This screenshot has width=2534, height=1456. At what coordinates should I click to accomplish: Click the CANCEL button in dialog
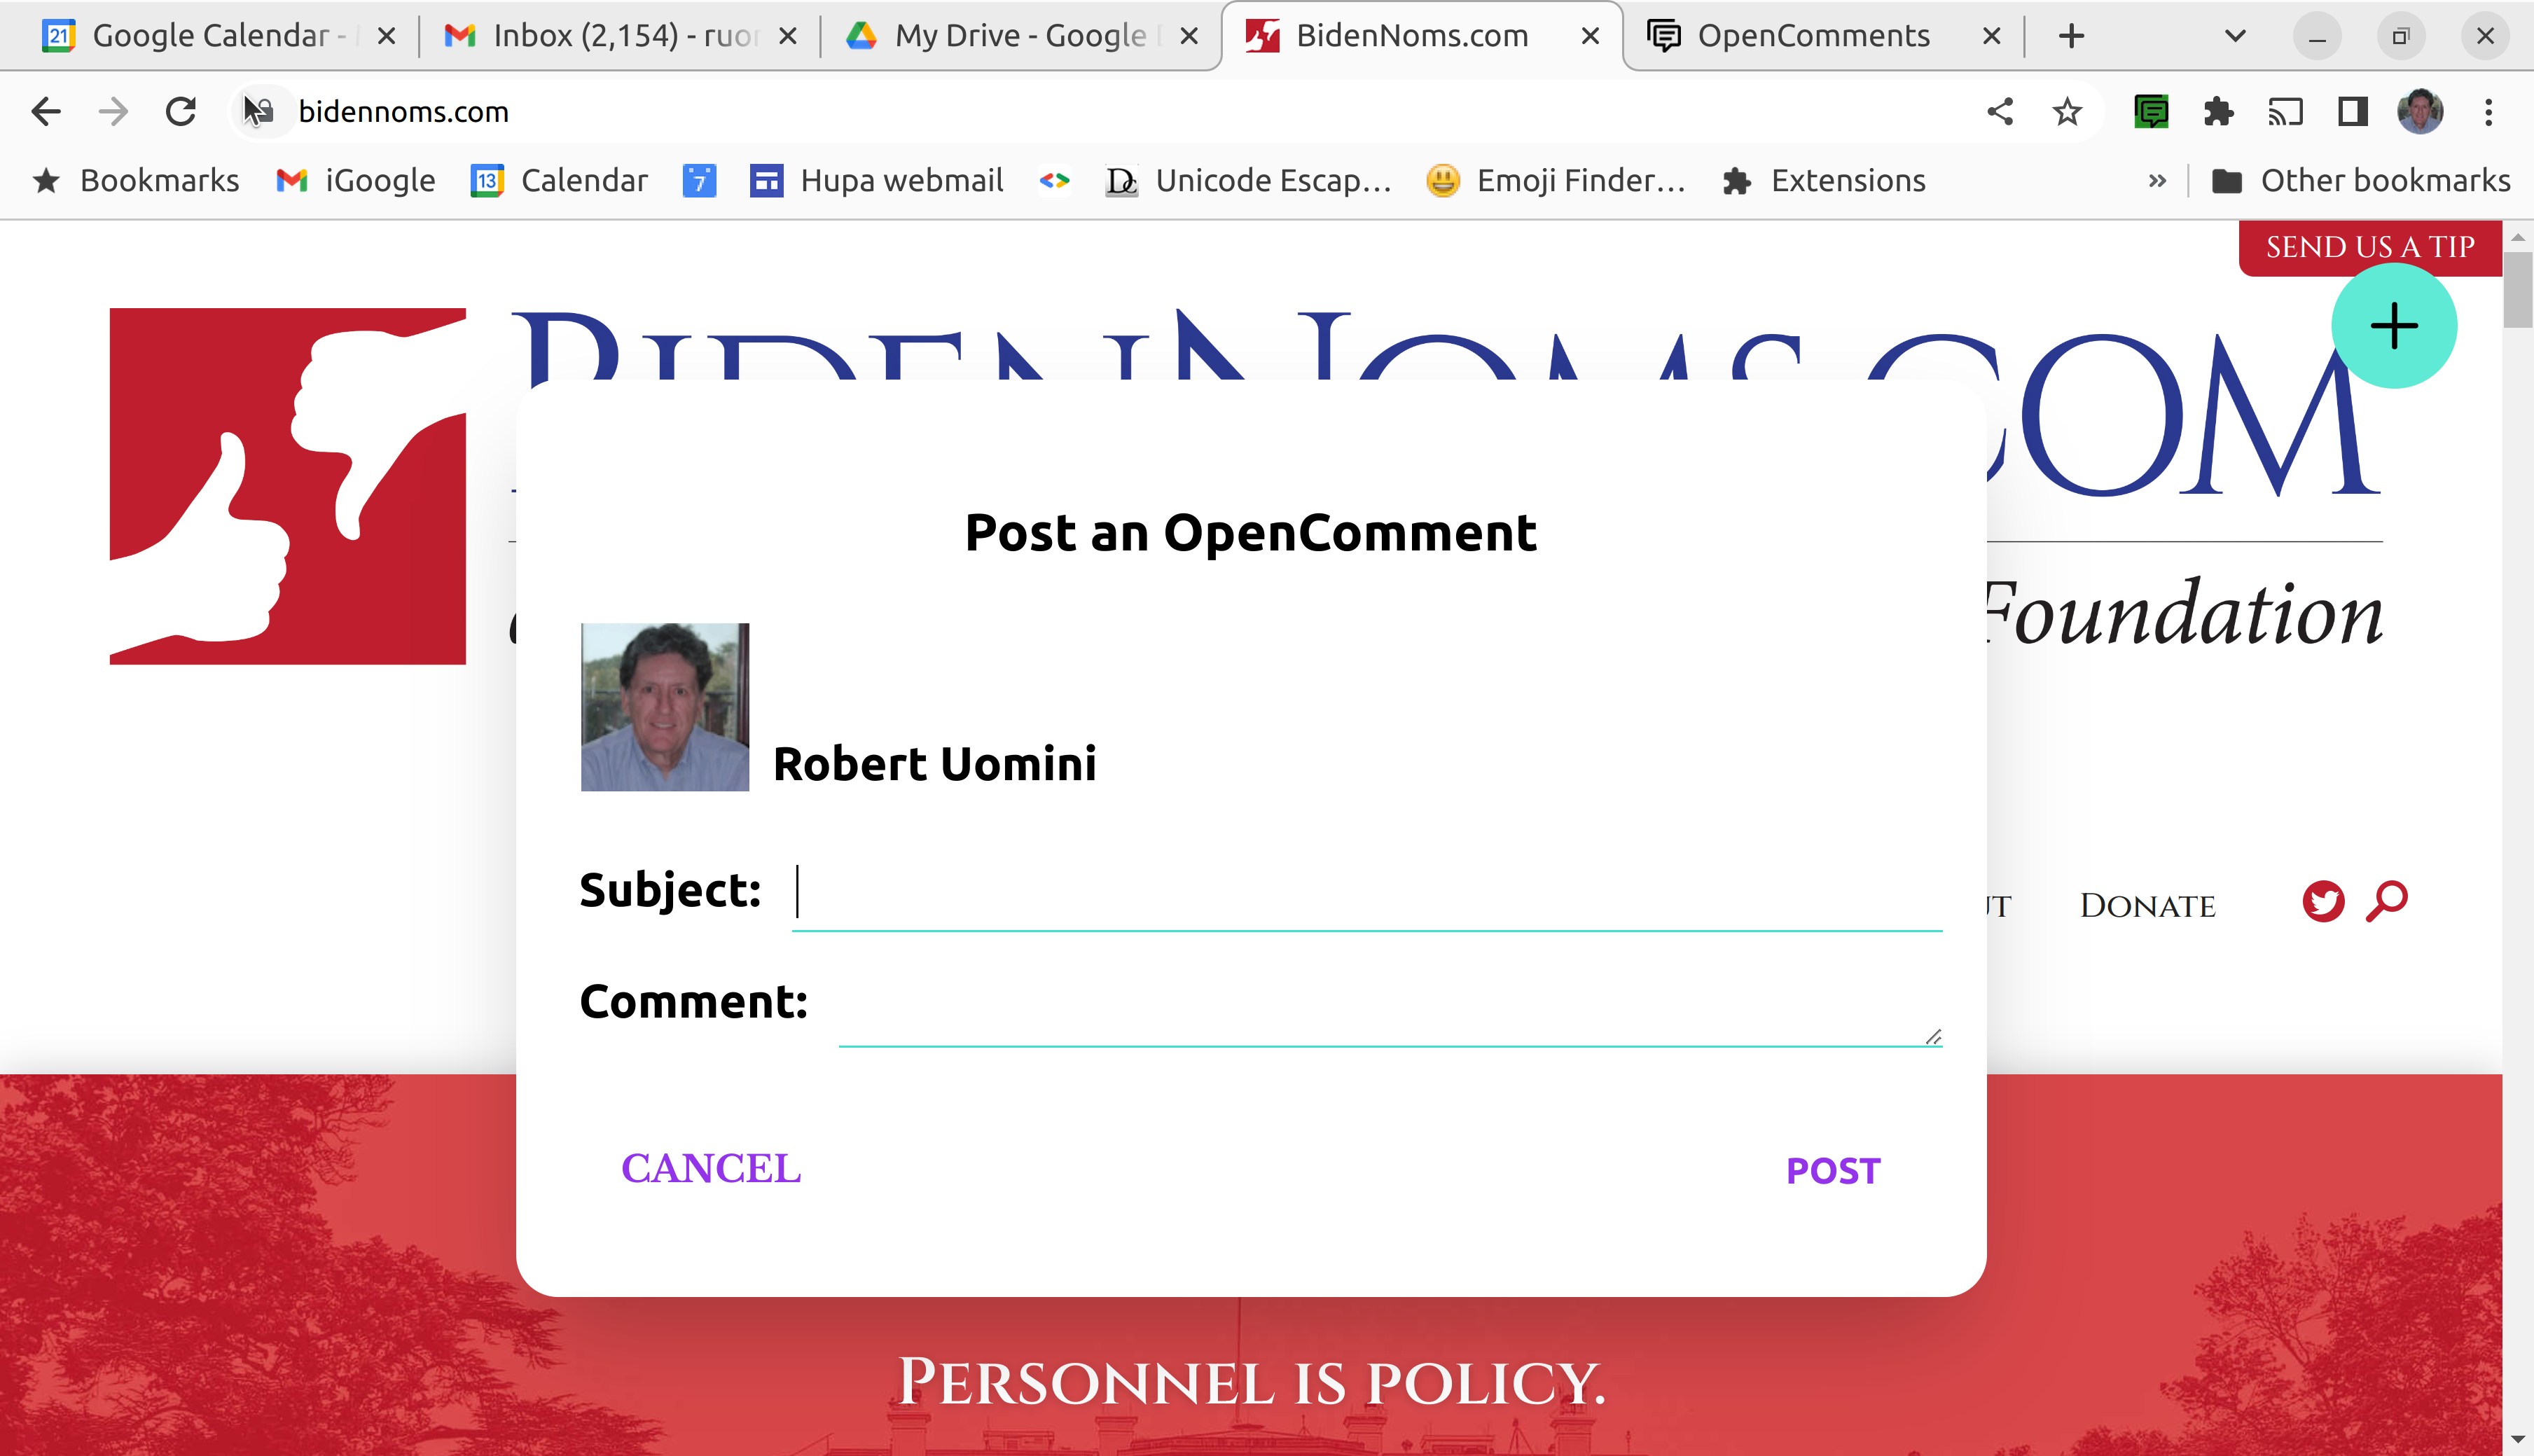tap(711, 1168)
